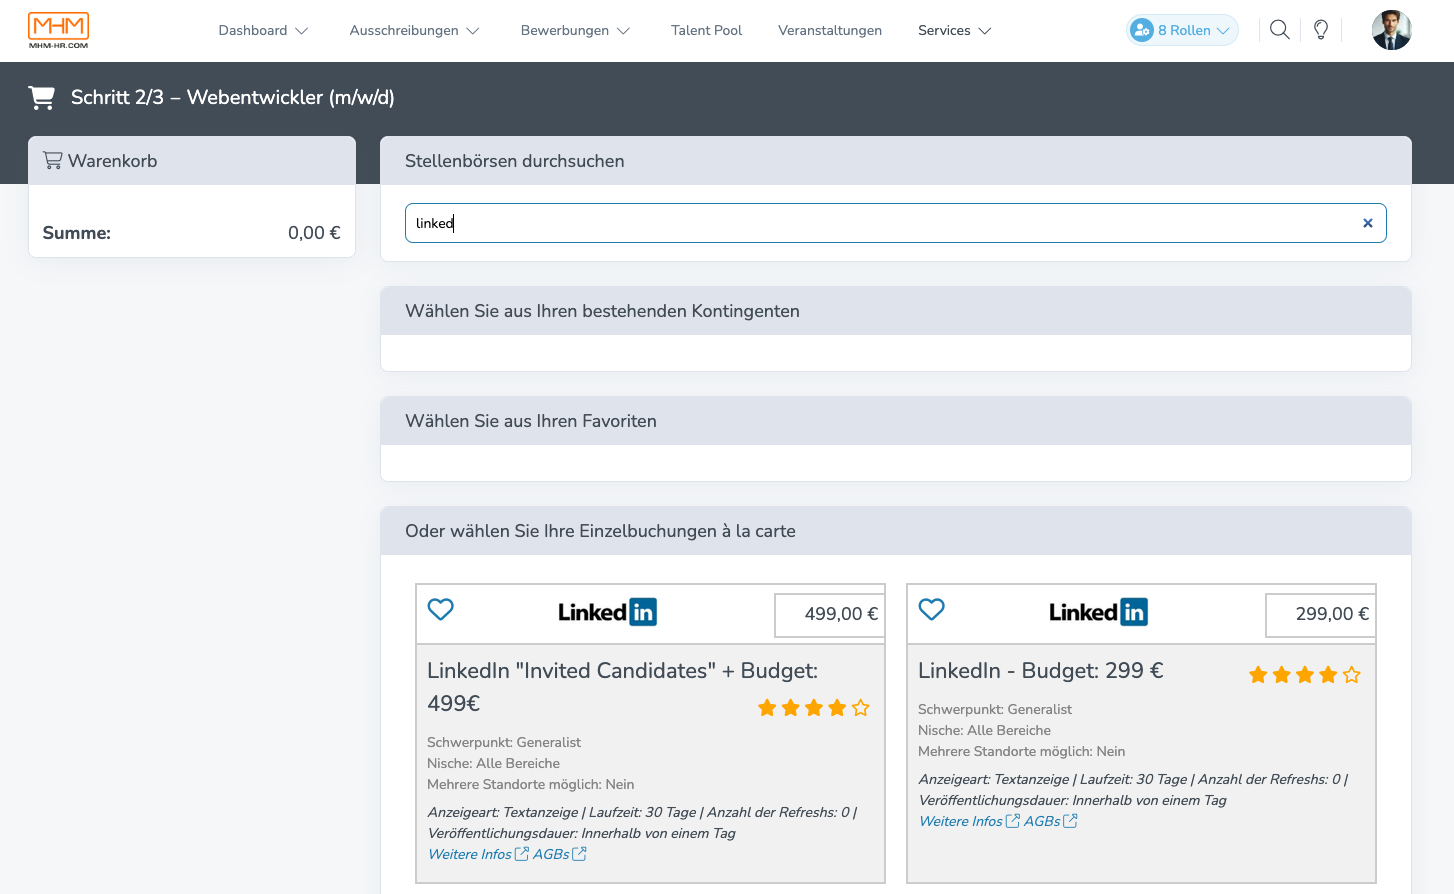Click the Warenkorb cart icon
The height and width of the screenshot is (894, 1454).
pos(53,160)
